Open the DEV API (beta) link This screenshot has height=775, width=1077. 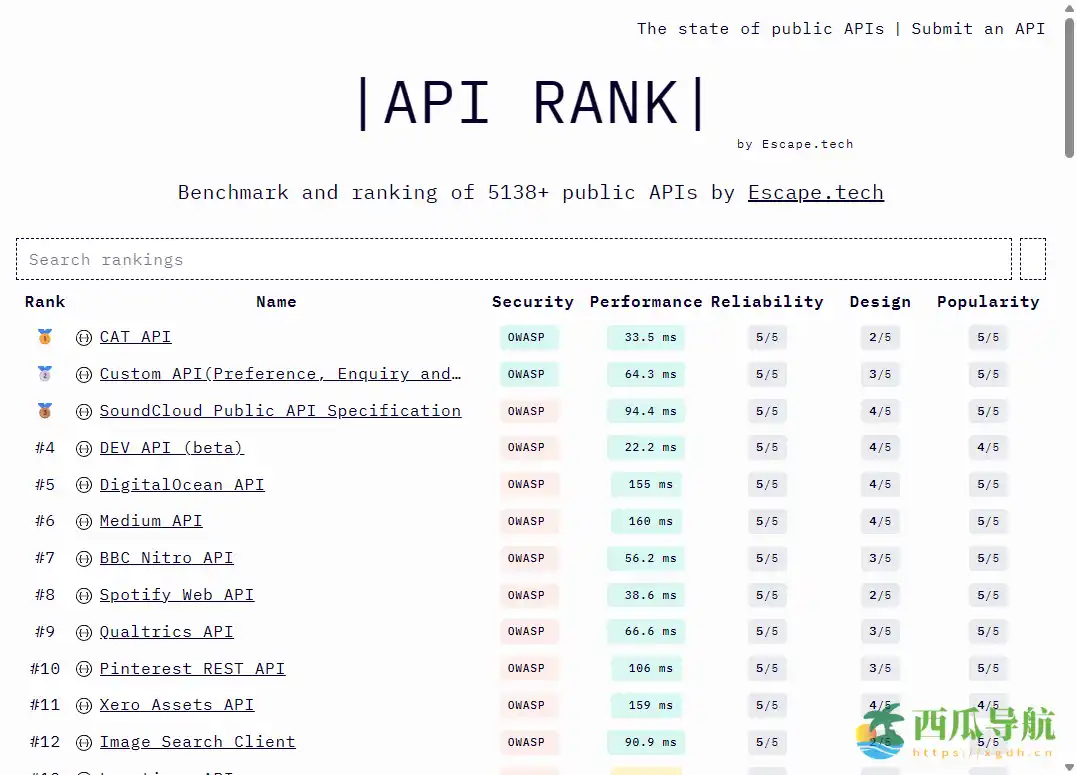tap(171, 448)
